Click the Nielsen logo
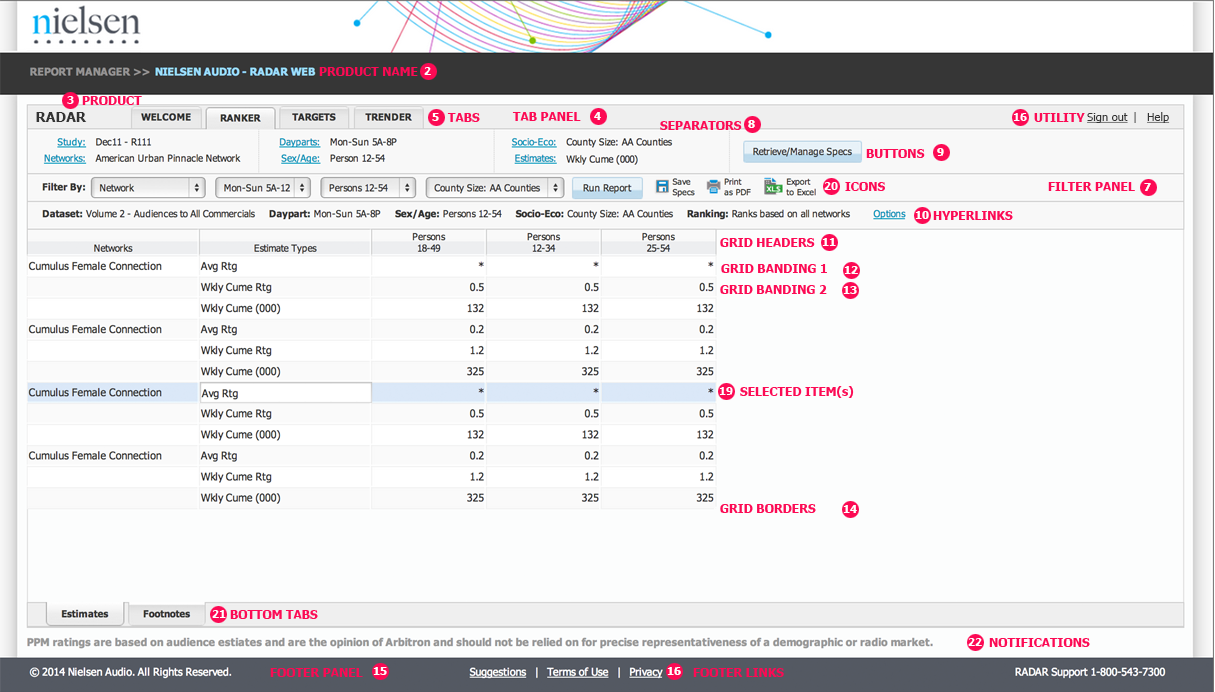This screenshot has height=692, width=1215. [x=86, y=26]
